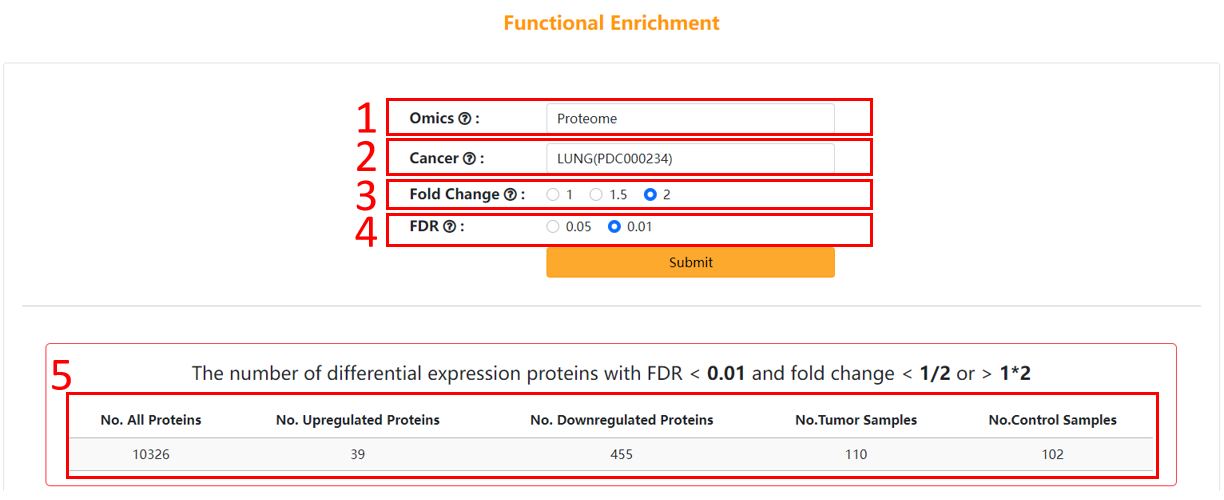
Task: Click the No. All Proteins column header
Action: pyautogui.click(x=151, y=420)
